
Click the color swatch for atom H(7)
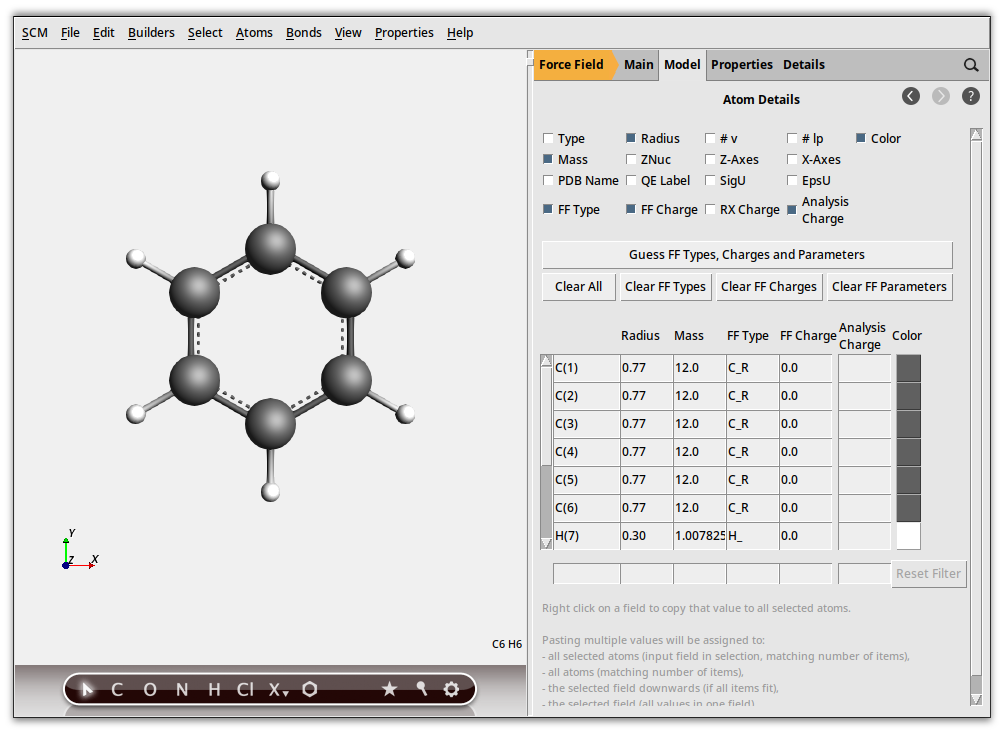click(907, 536)
